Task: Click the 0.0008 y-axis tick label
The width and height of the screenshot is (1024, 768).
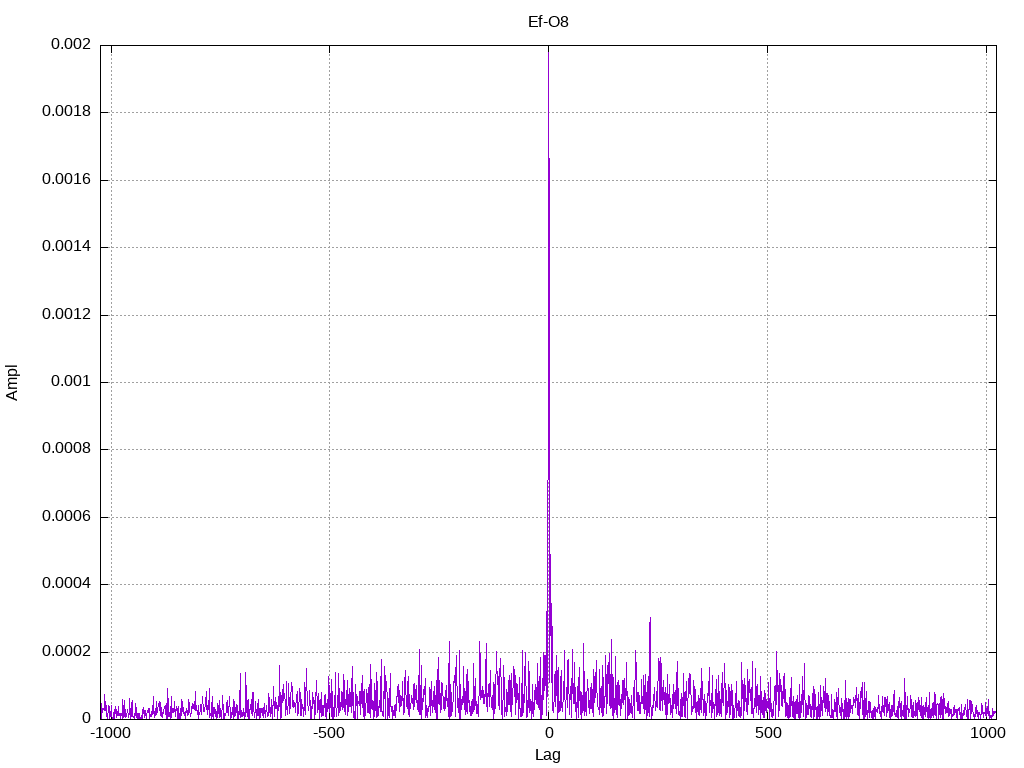Action: point(66,449)
